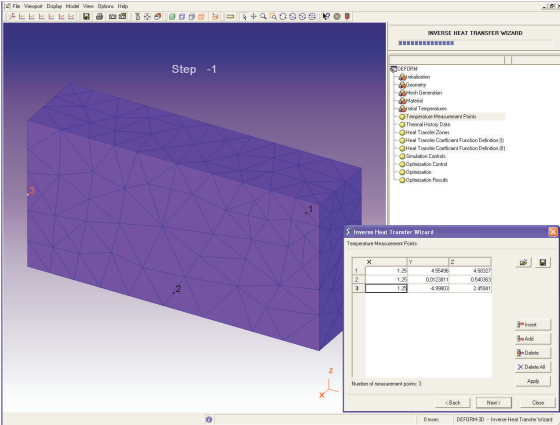Open the Help menu
This screenshot has width=560, height=425.
123,6
